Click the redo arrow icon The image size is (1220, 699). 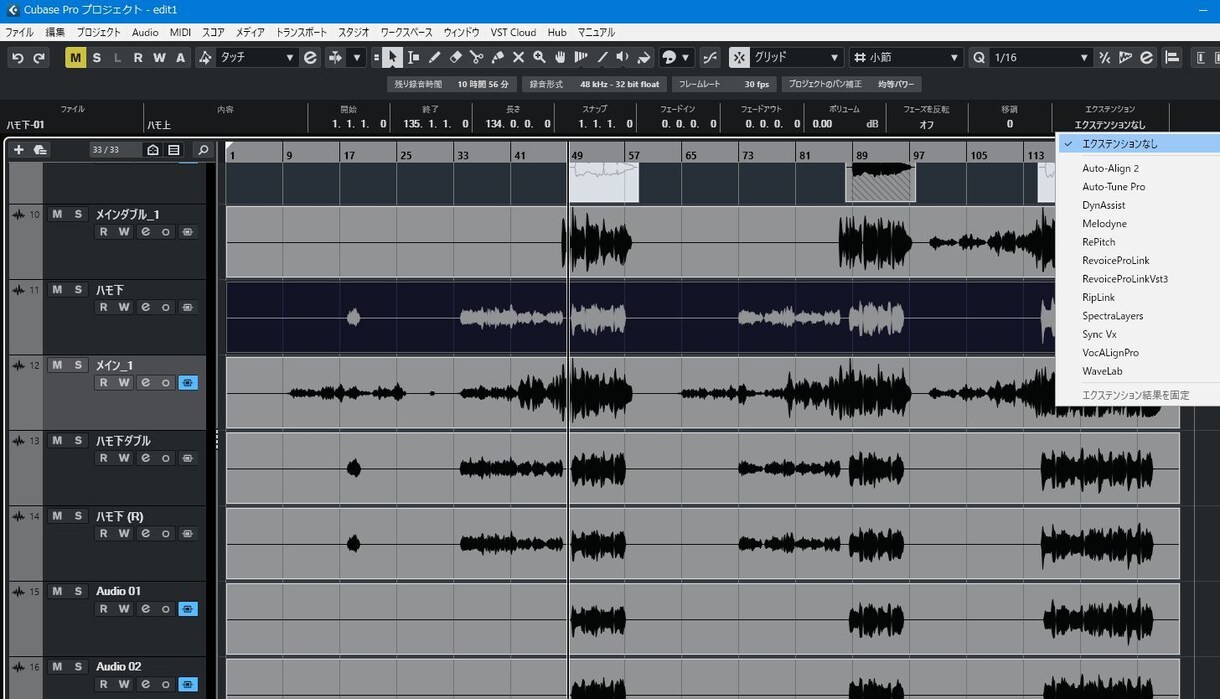[x=39, y=58]
